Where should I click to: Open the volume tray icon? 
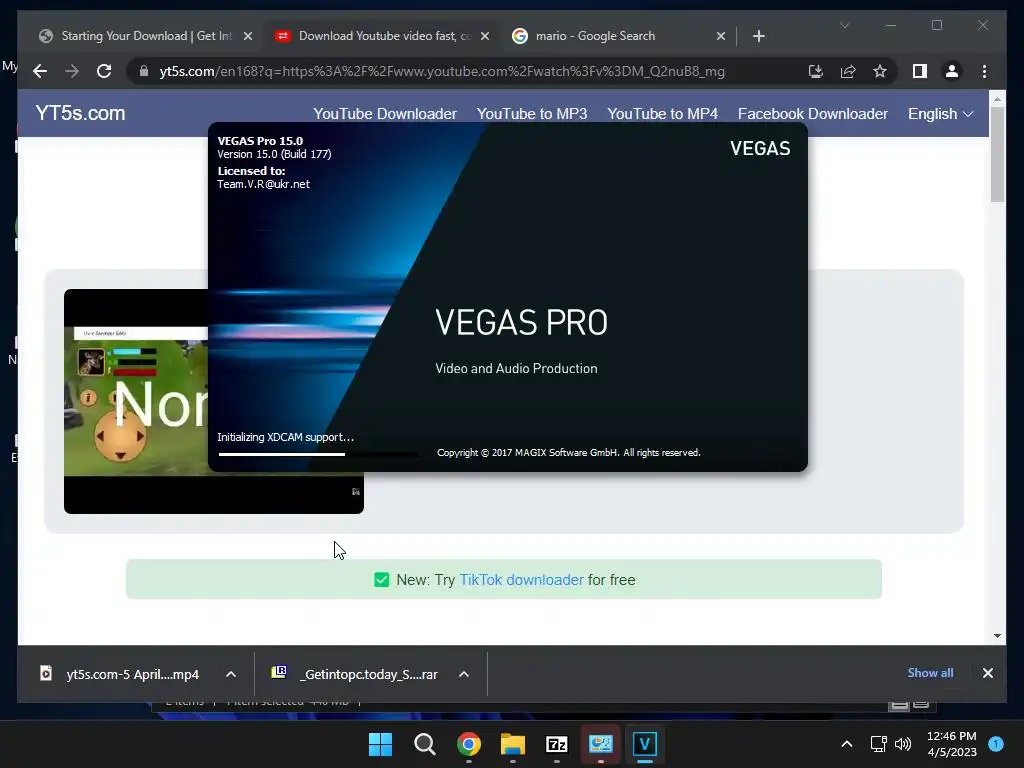903,744
